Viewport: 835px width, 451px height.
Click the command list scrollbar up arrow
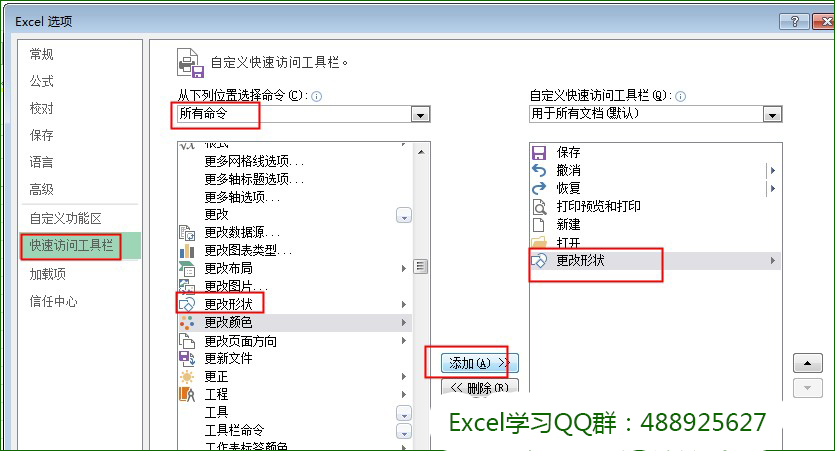tap(421, 152)
